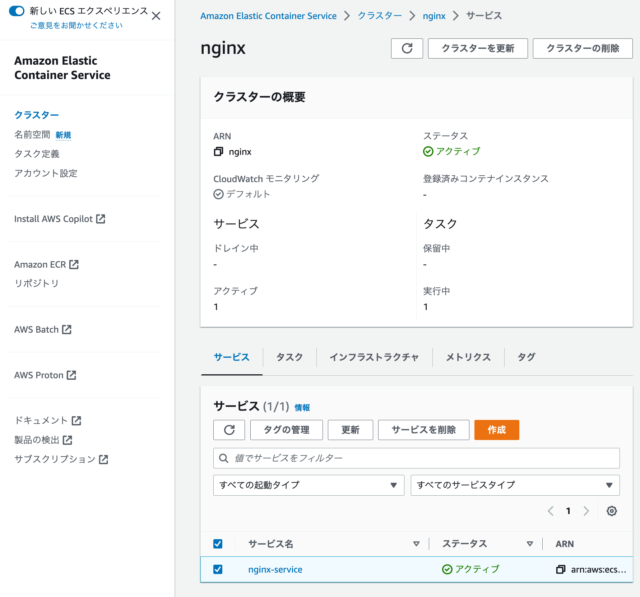
Task: Select リポジトリ in the sidebar
Action: pyautogui.click(x=37, y=283)
